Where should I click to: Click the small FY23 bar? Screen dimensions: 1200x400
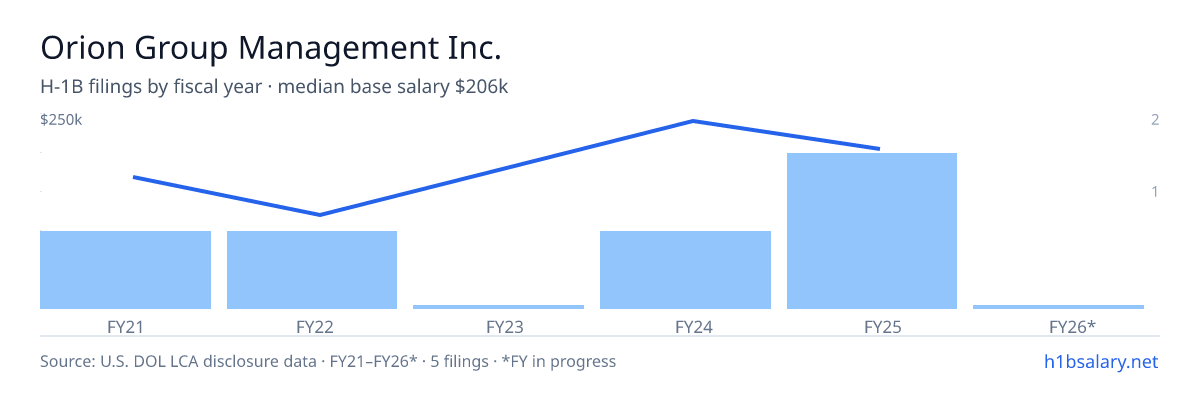(x=498, y=307)
